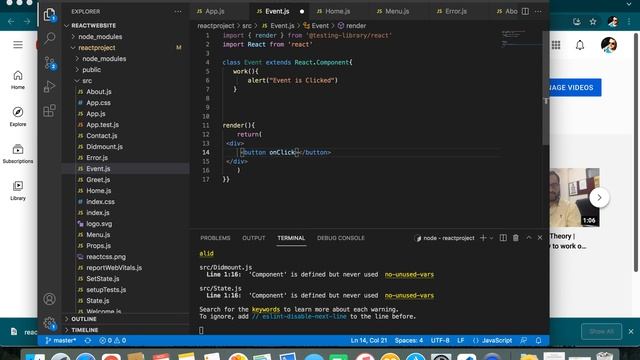Open the Accounts icon in activity bar

point(49,299)
